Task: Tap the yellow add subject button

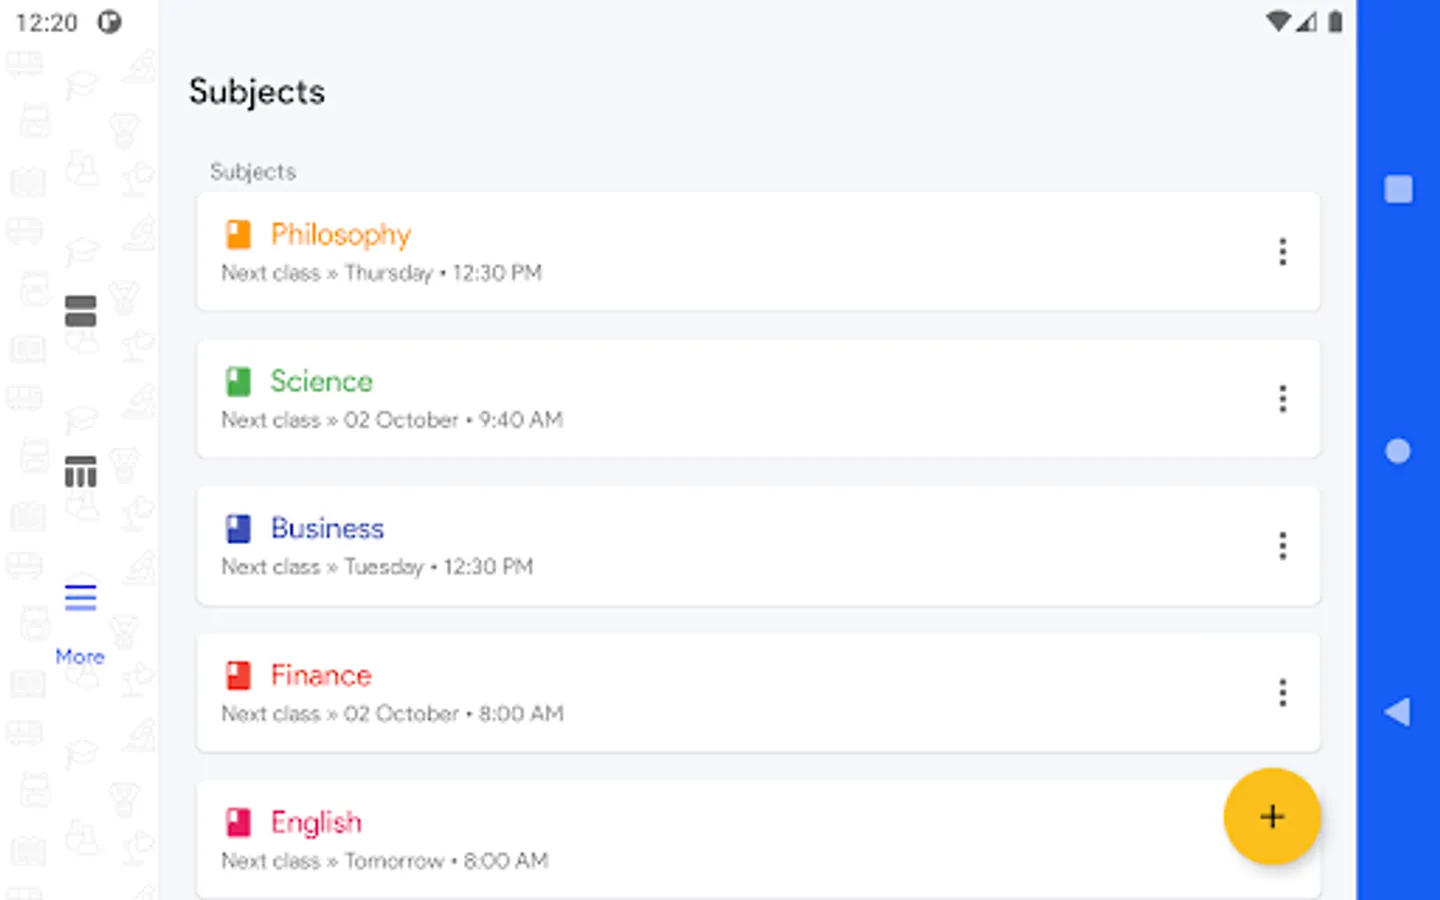Action: click(x=1271, y=816)
